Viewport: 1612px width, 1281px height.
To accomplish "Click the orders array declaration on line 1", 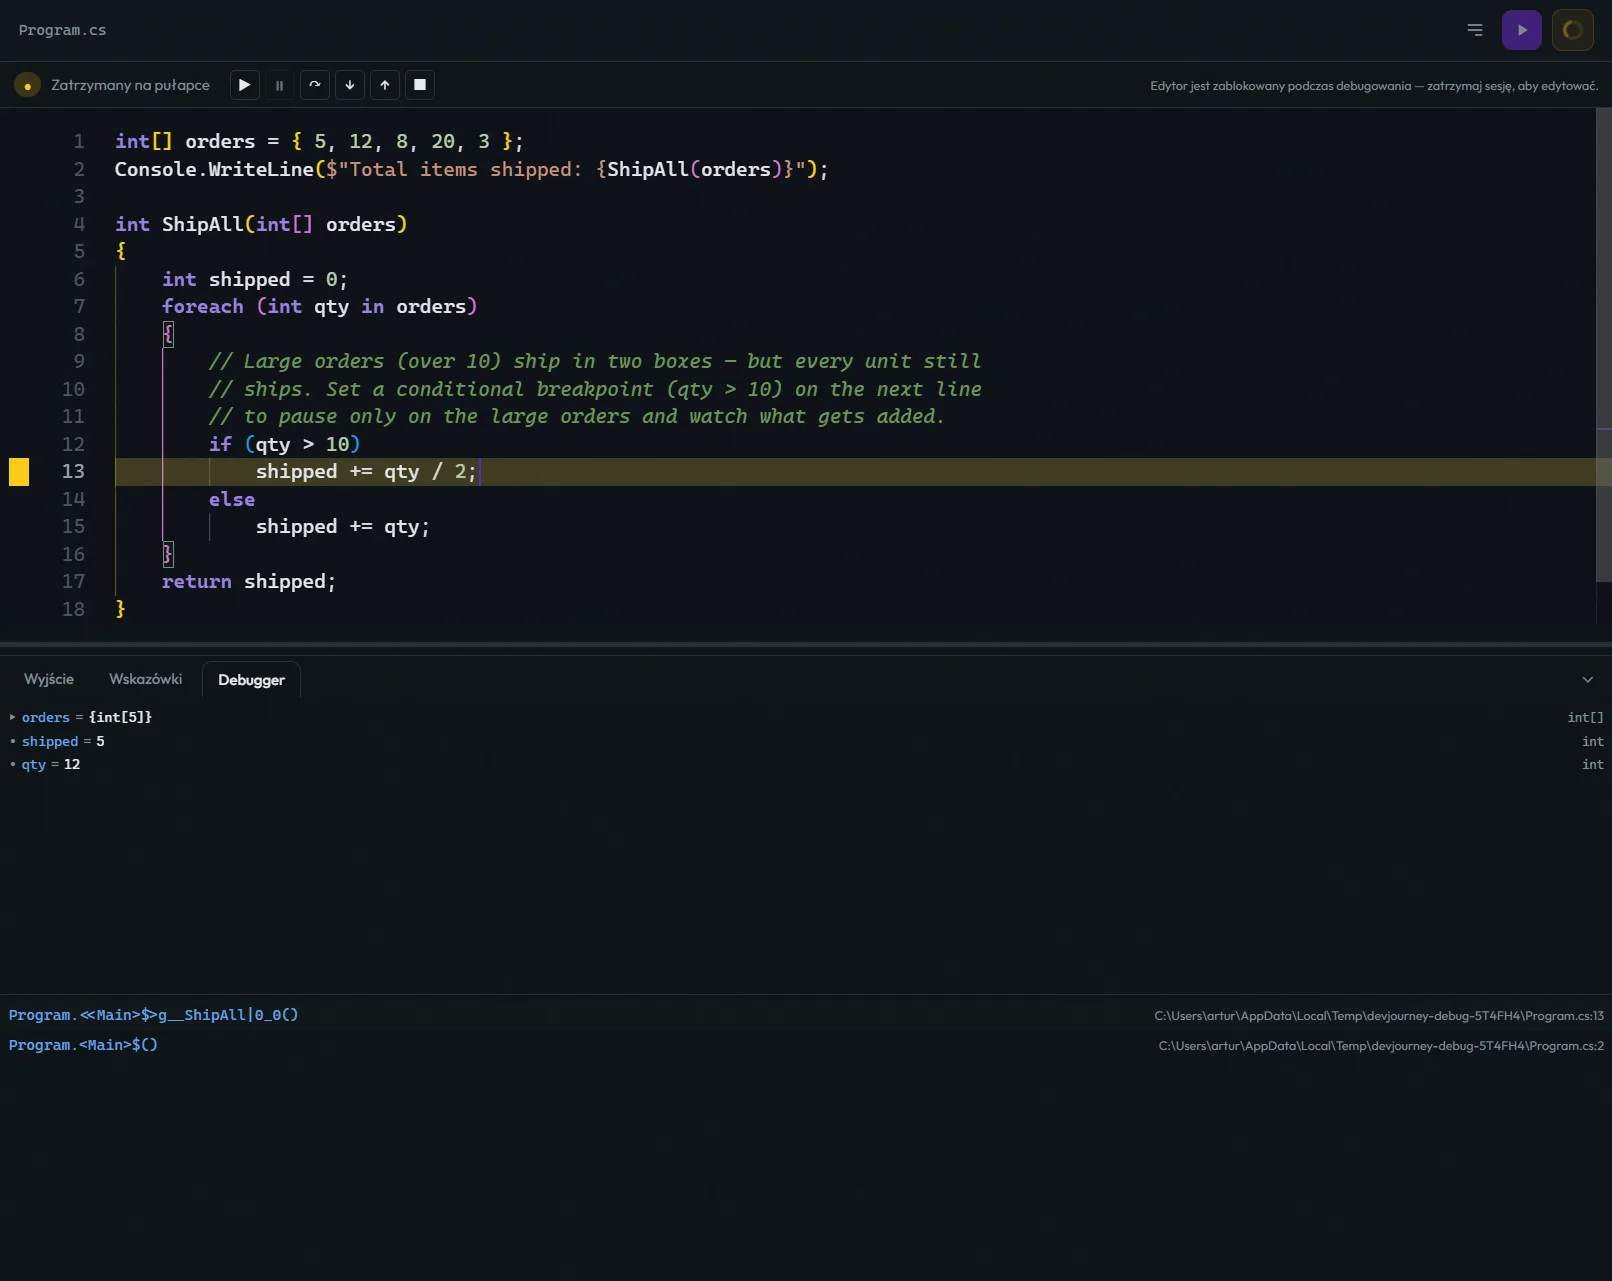I will [319, 142].
